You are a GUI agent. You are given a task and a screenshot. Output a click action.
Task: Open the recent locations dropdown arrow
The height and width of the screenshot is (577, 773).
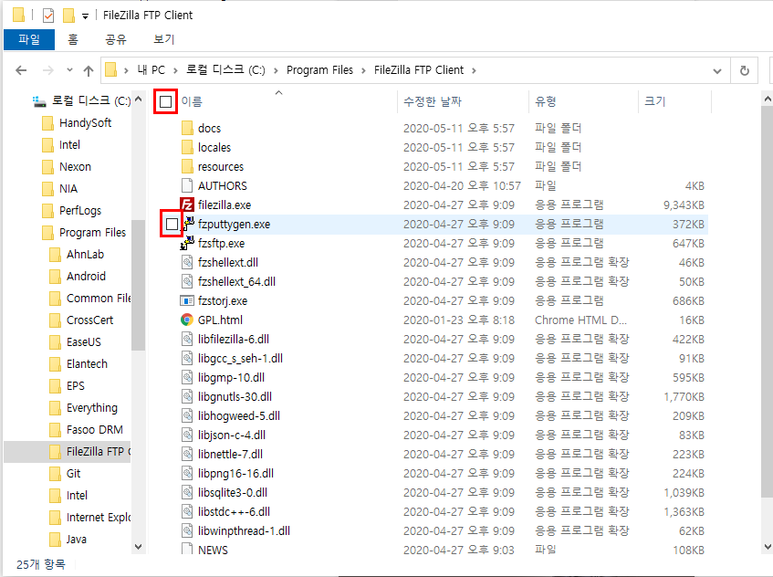[x=70, y=70]
